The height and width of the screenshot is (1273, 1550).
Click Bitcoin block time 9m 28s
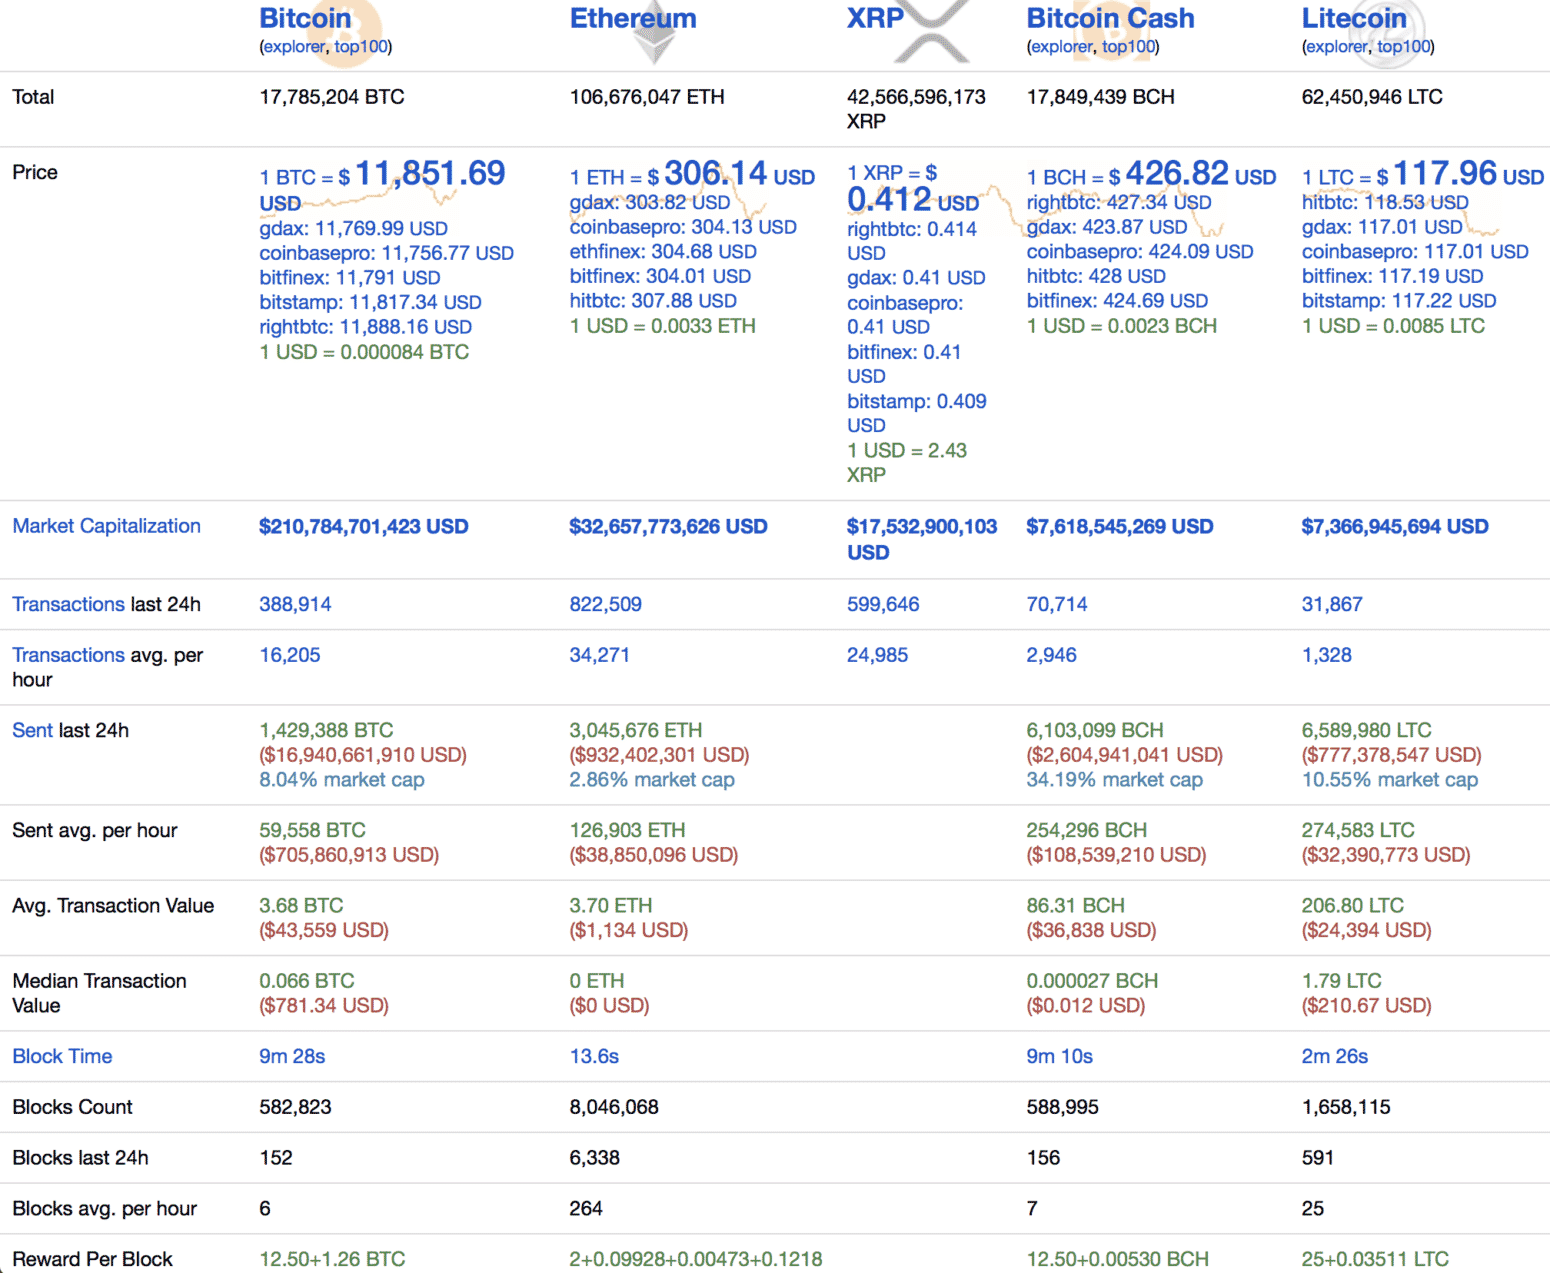(292, 1056)
